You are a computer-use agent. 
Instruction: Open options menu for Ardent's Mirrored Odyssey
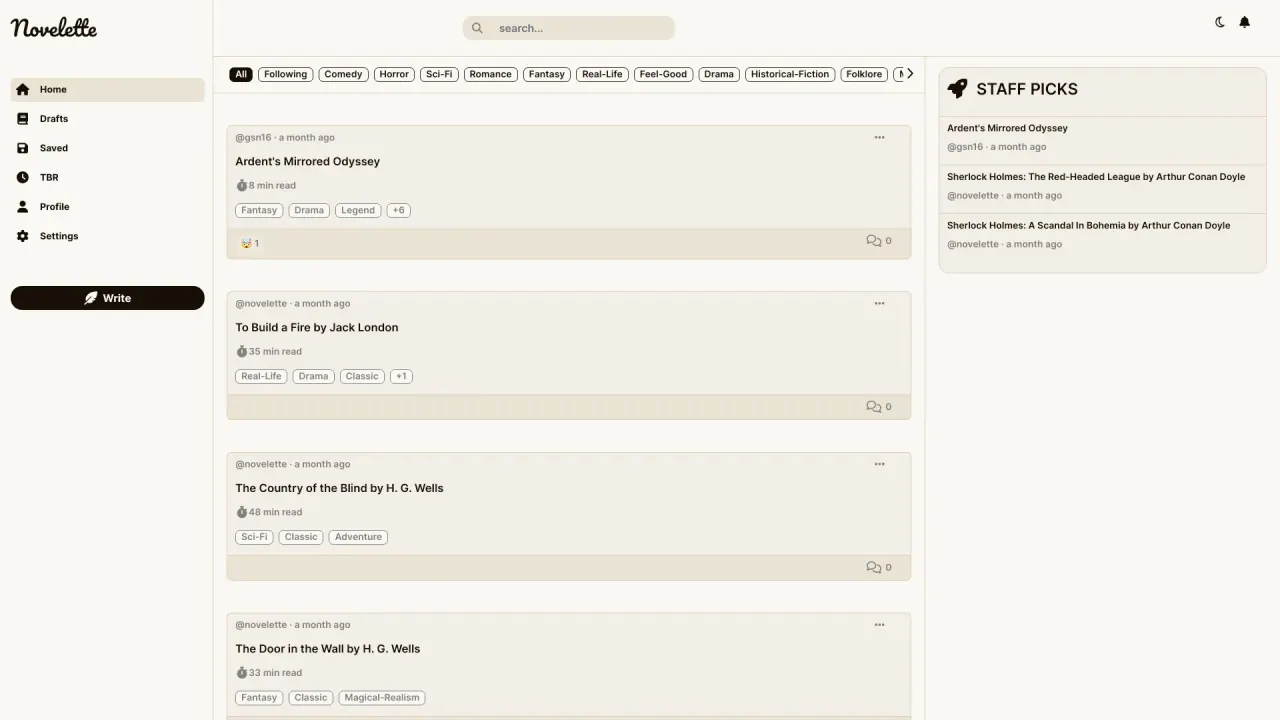coord(879,138)
